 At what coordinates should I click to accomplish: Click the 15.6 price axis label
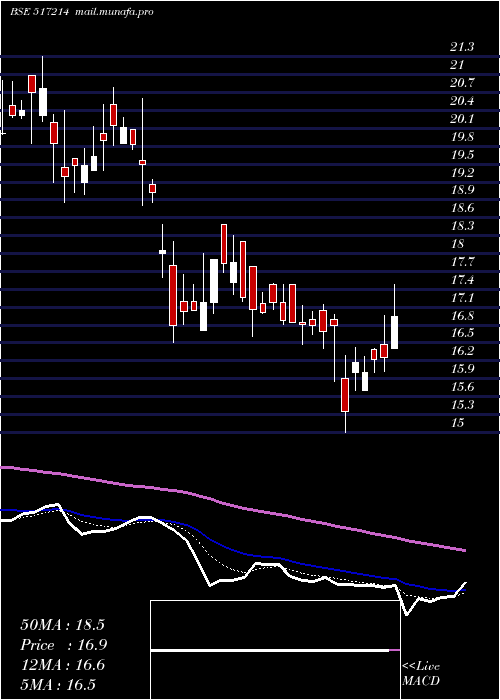462,387
